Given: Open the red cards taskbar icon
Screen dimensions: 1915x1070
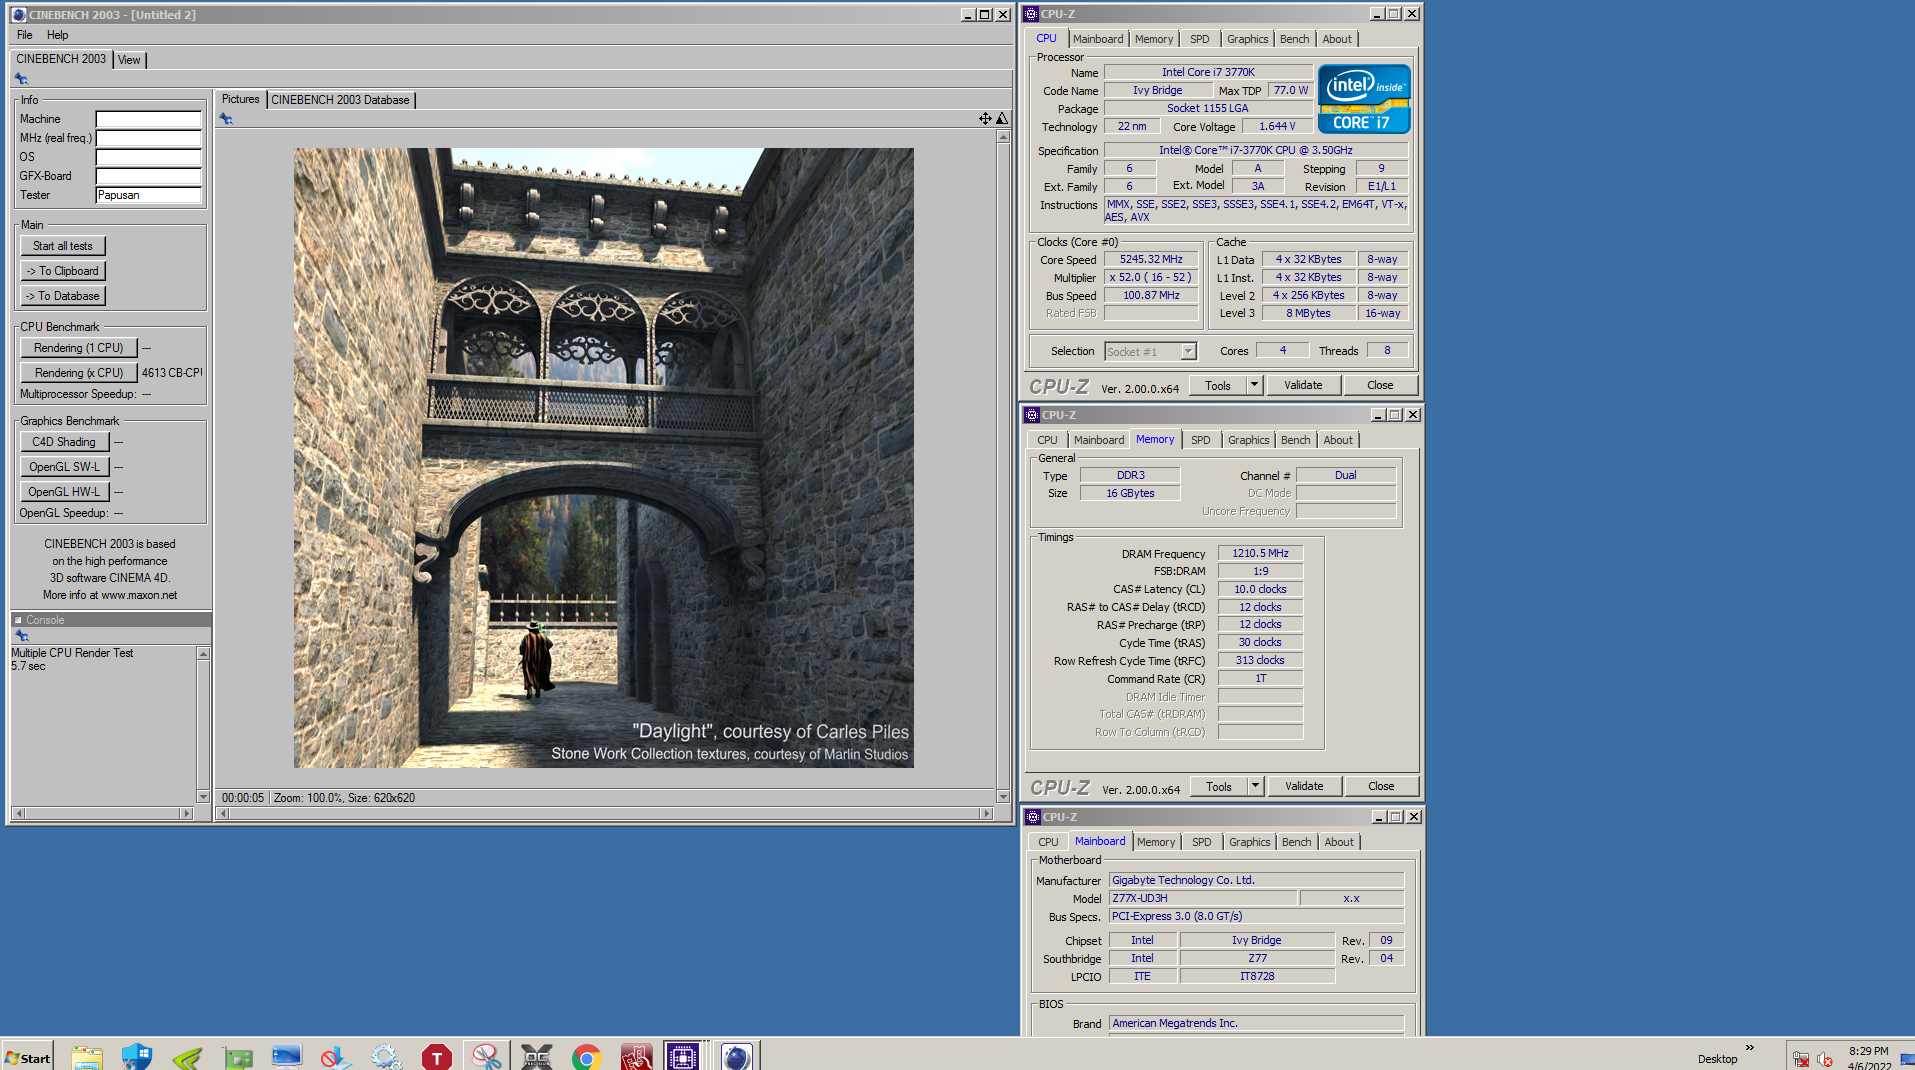Looking at the screenshot, I should tap(636, 1057).
